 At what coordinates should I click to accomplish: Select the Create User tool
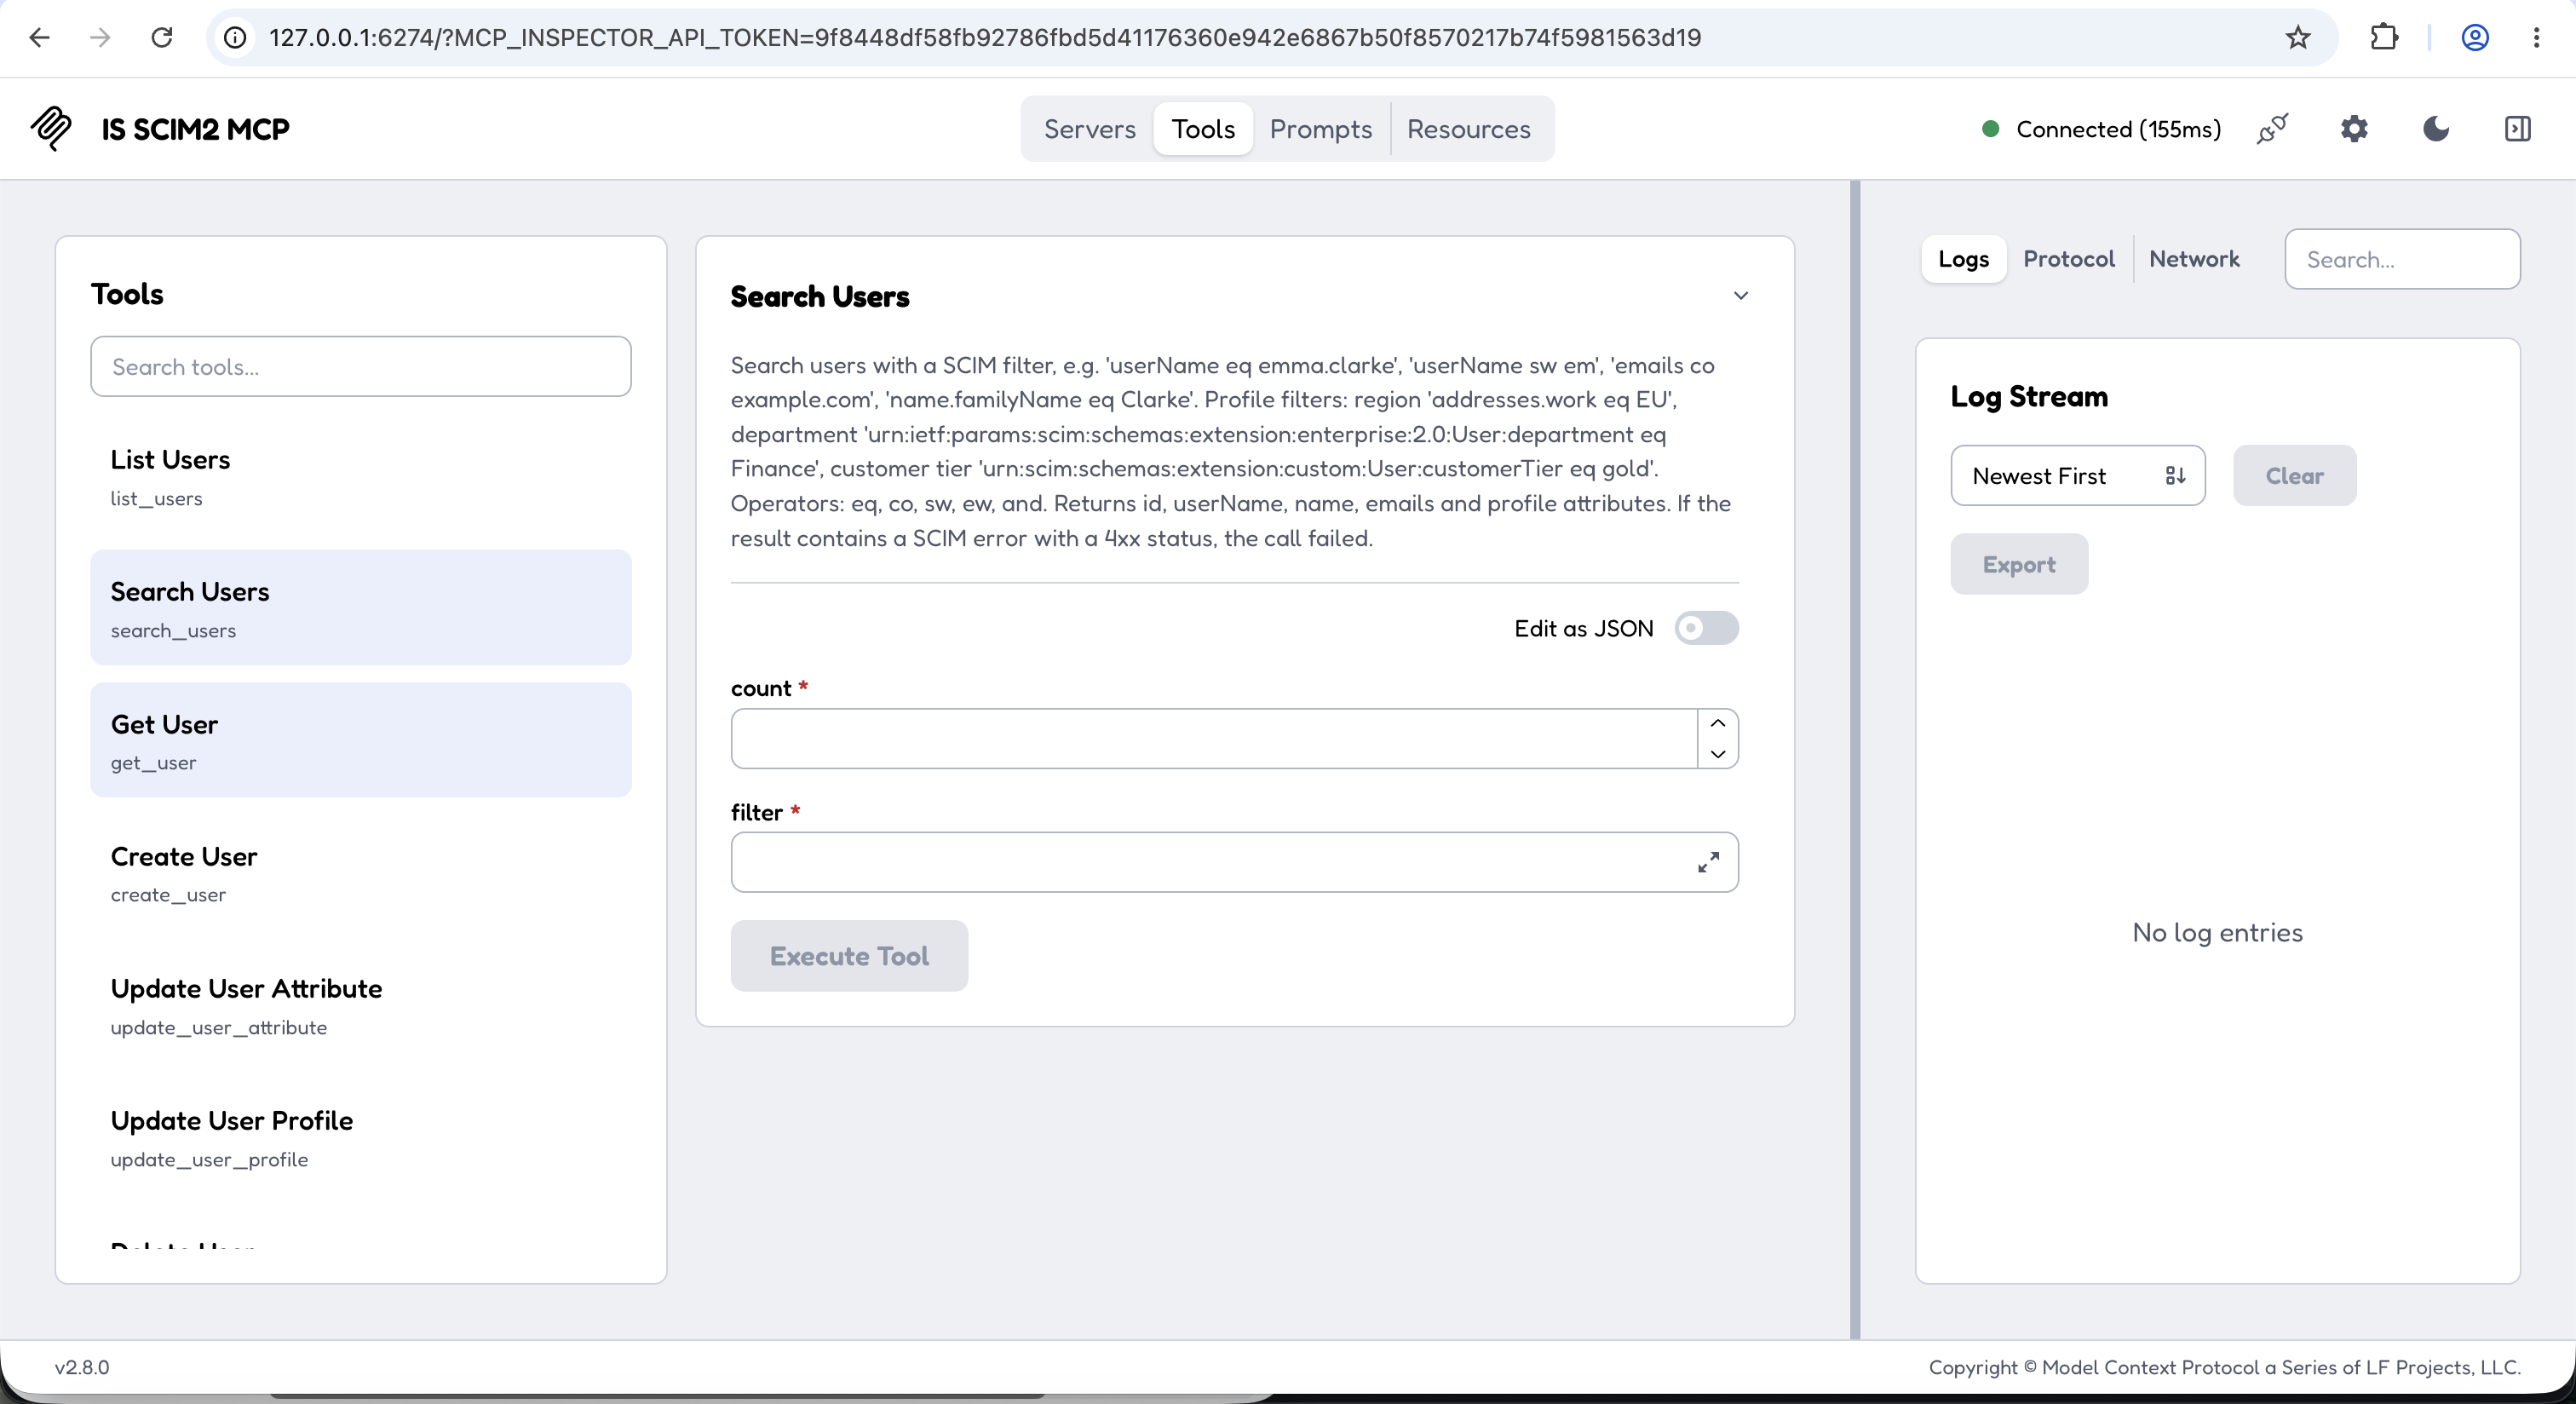(x=361, y=872)
